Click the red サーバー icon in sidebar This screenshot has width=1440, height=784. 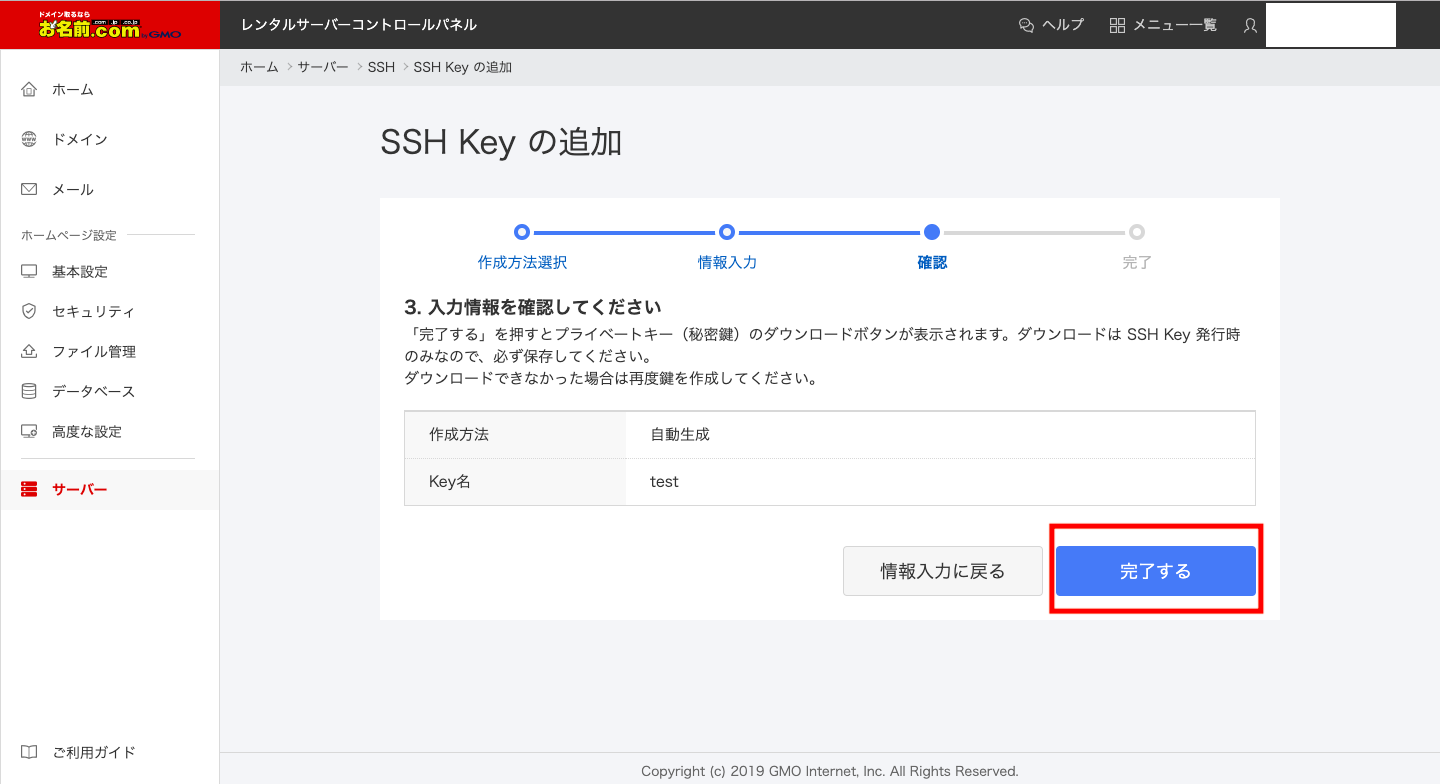click(x=29, y=490)
